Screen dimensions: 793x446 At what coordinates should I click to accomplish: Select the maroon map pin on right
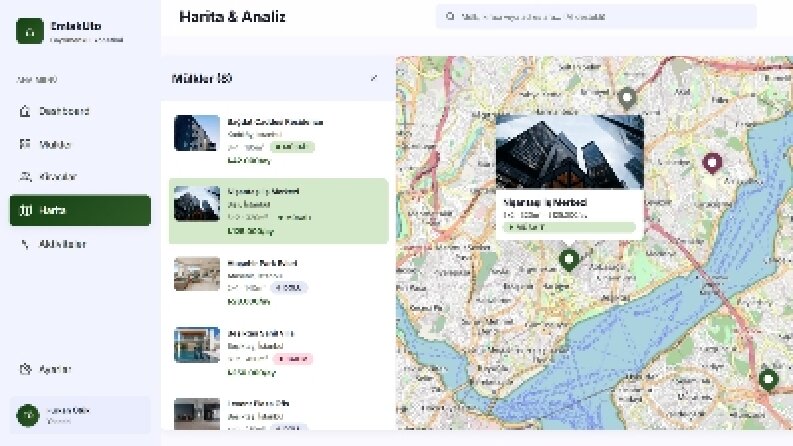pyautogui.click(x=712, y=164)
